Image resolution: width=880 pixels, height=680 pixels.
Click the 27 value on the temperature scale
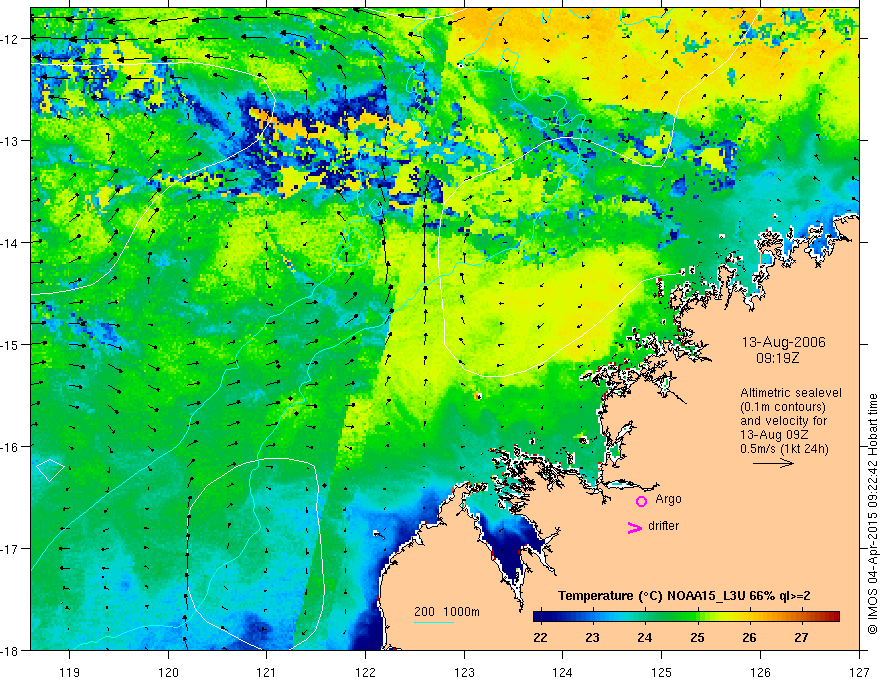[801, 637]
